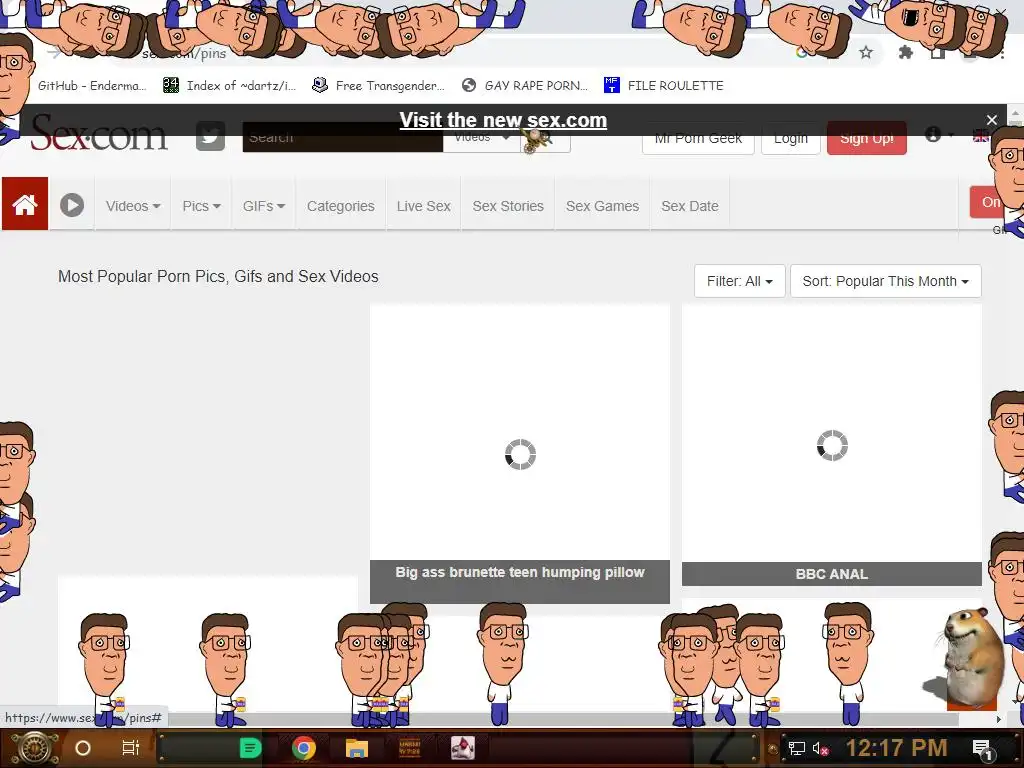1024x768 pixels.
Task: Close the 'Visit the new sex.com' banner
Action: click(991, 120)
